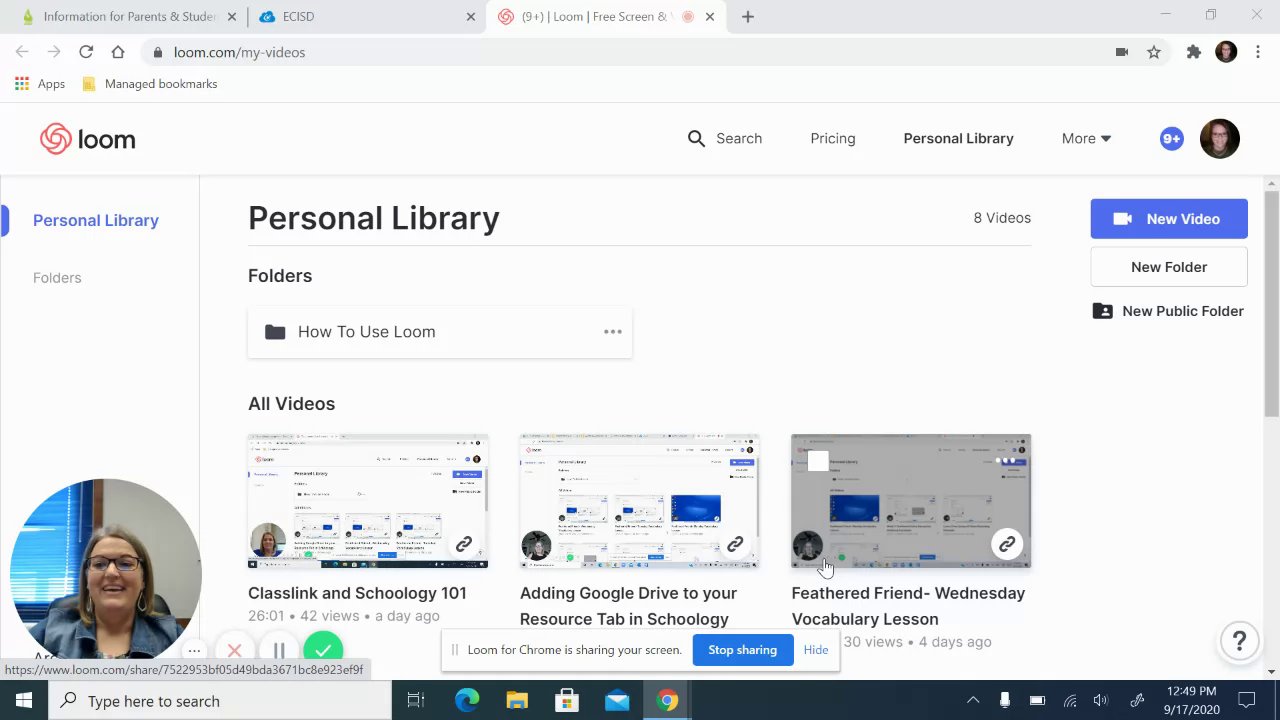Open the Adding Google Drive to your Resource Tab video title
The image size is (1280, 720).
click(x=628, y=606)
